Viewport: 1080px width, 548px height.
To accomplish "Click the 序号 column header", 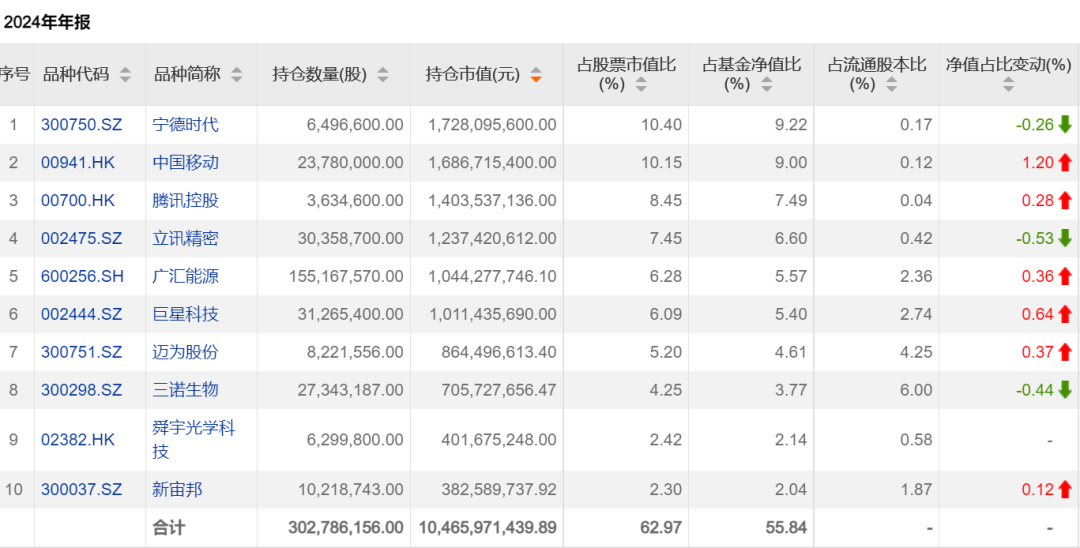I will (14, 75).
